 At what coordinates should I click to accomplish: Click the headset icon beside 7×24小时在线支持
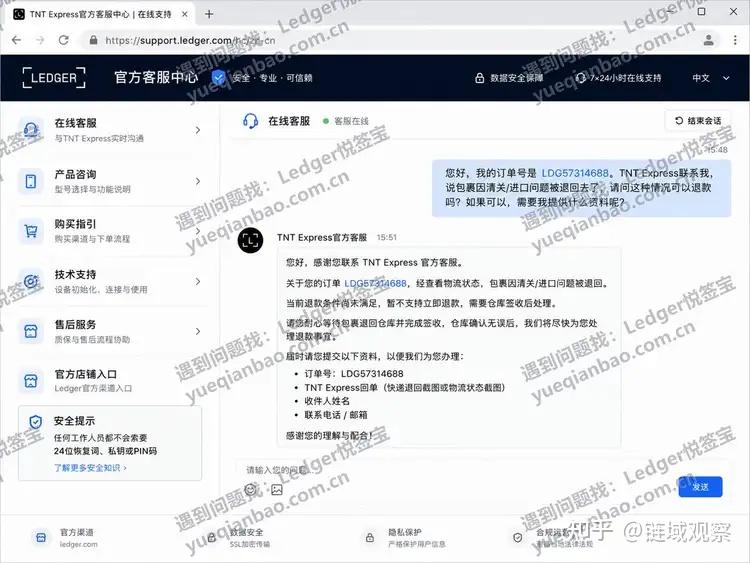tap(580, 78)
